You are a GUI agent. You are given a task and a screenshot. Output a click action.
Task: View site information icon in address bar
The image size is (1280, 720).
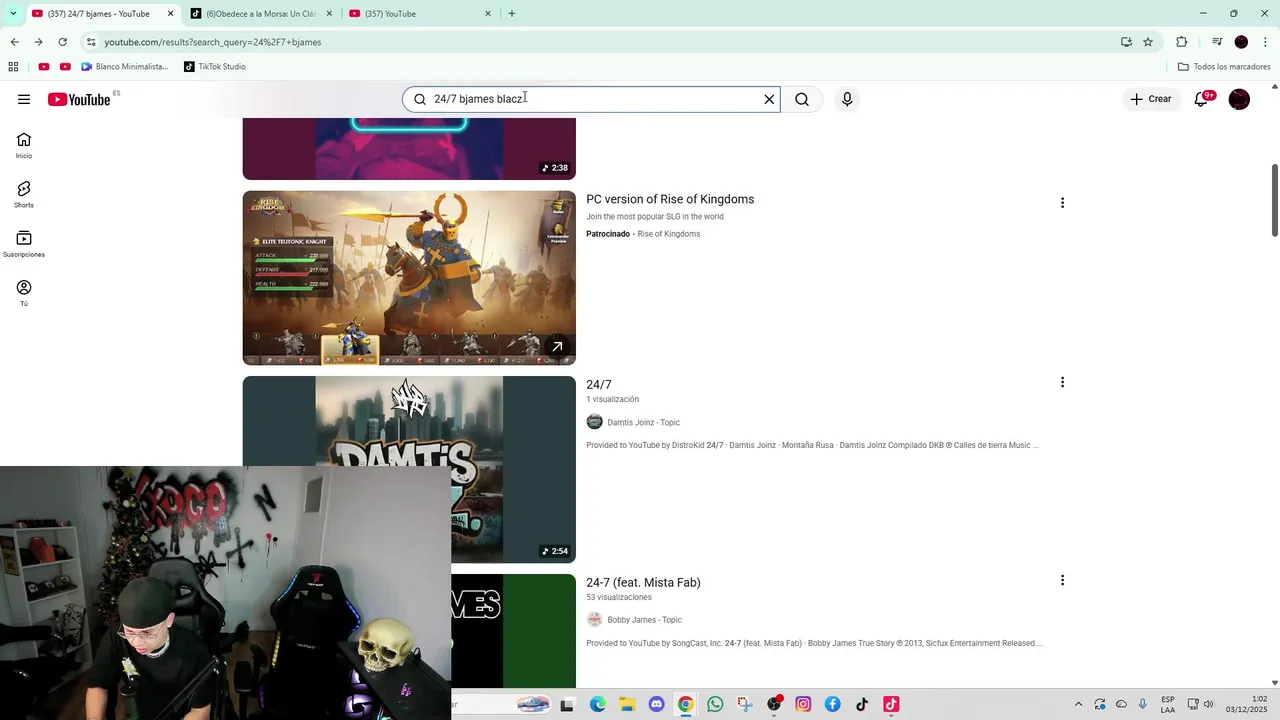tap(91, 42)
